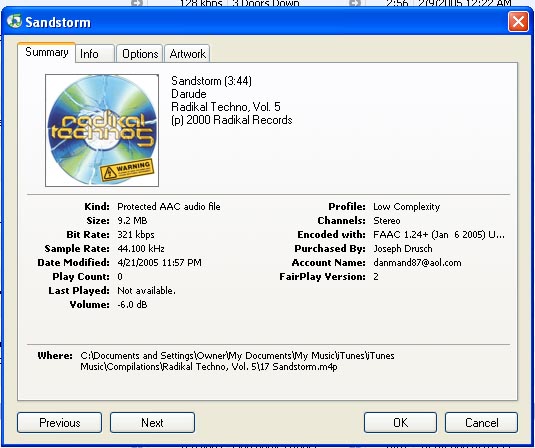This screenshot has width=535, height=448.
Task: Switch to the Info tab
Action: tap(95, 54)
